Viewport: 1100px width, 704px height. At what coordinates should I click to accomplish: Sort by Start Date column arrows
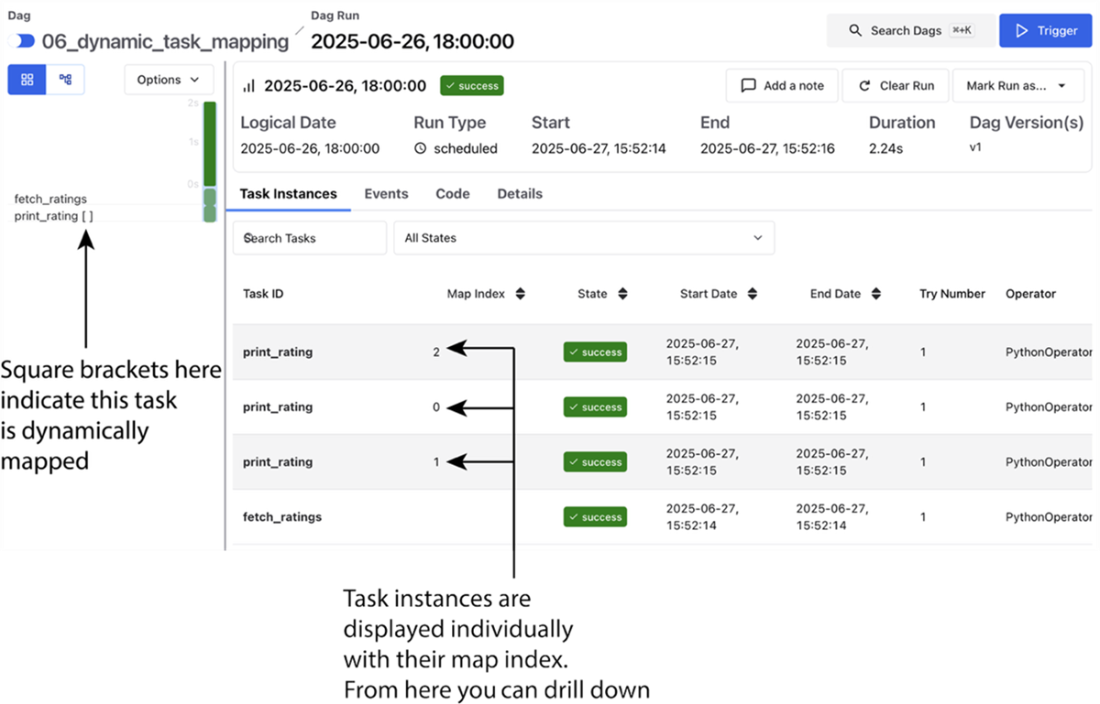pos(752,294)
